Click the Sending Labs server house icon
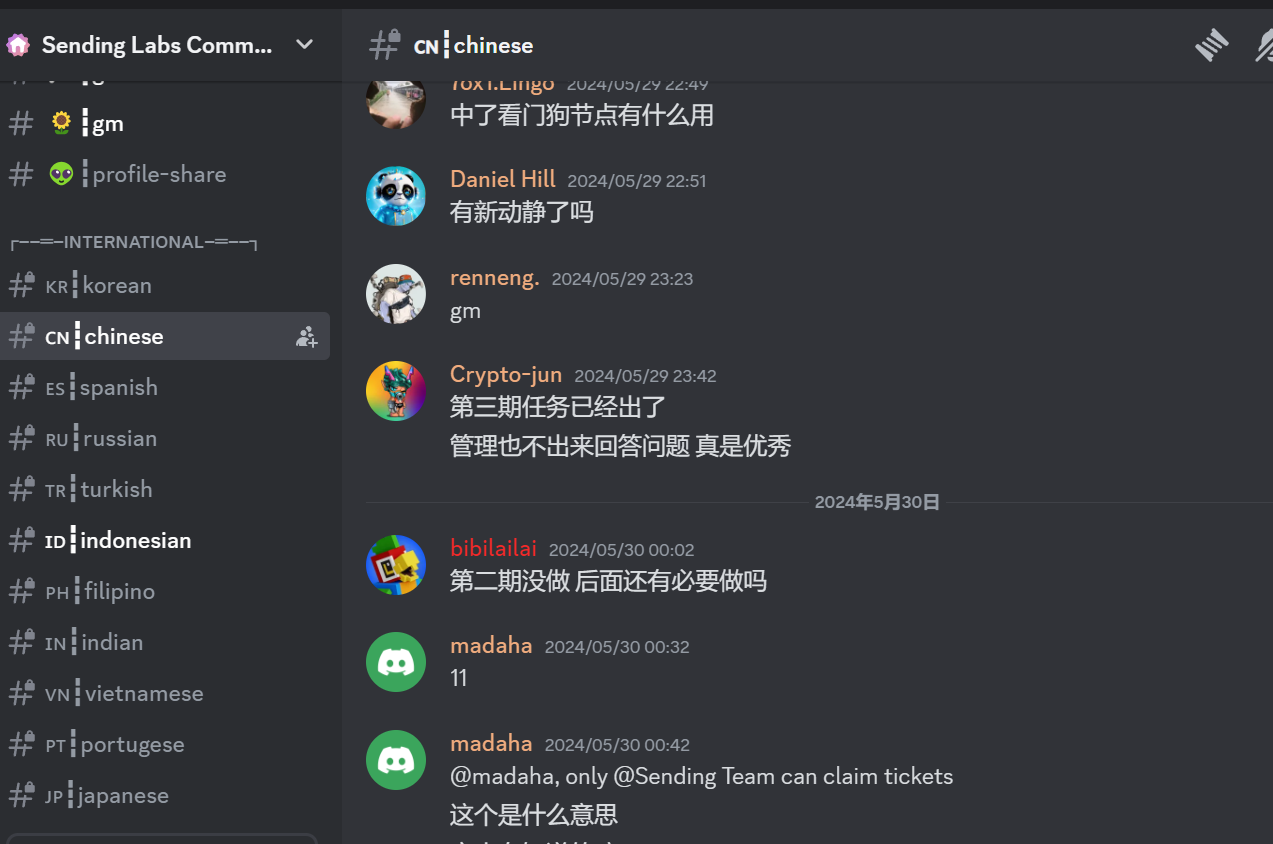Viewport: 1273px width, 844px height. click(18, 45)
